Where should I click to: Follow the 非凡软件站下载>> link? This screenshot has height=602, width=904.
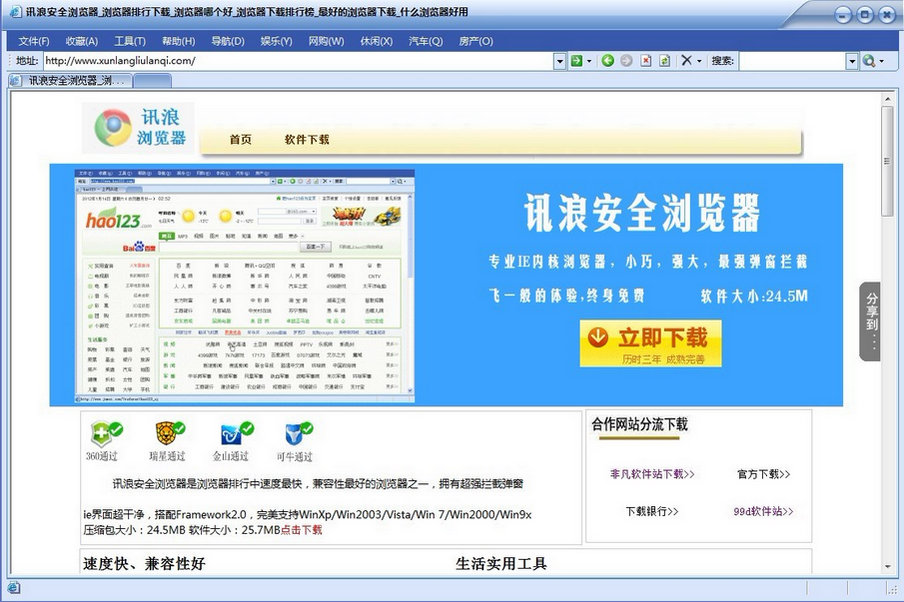pyautogui.click(x=652, y=474)
